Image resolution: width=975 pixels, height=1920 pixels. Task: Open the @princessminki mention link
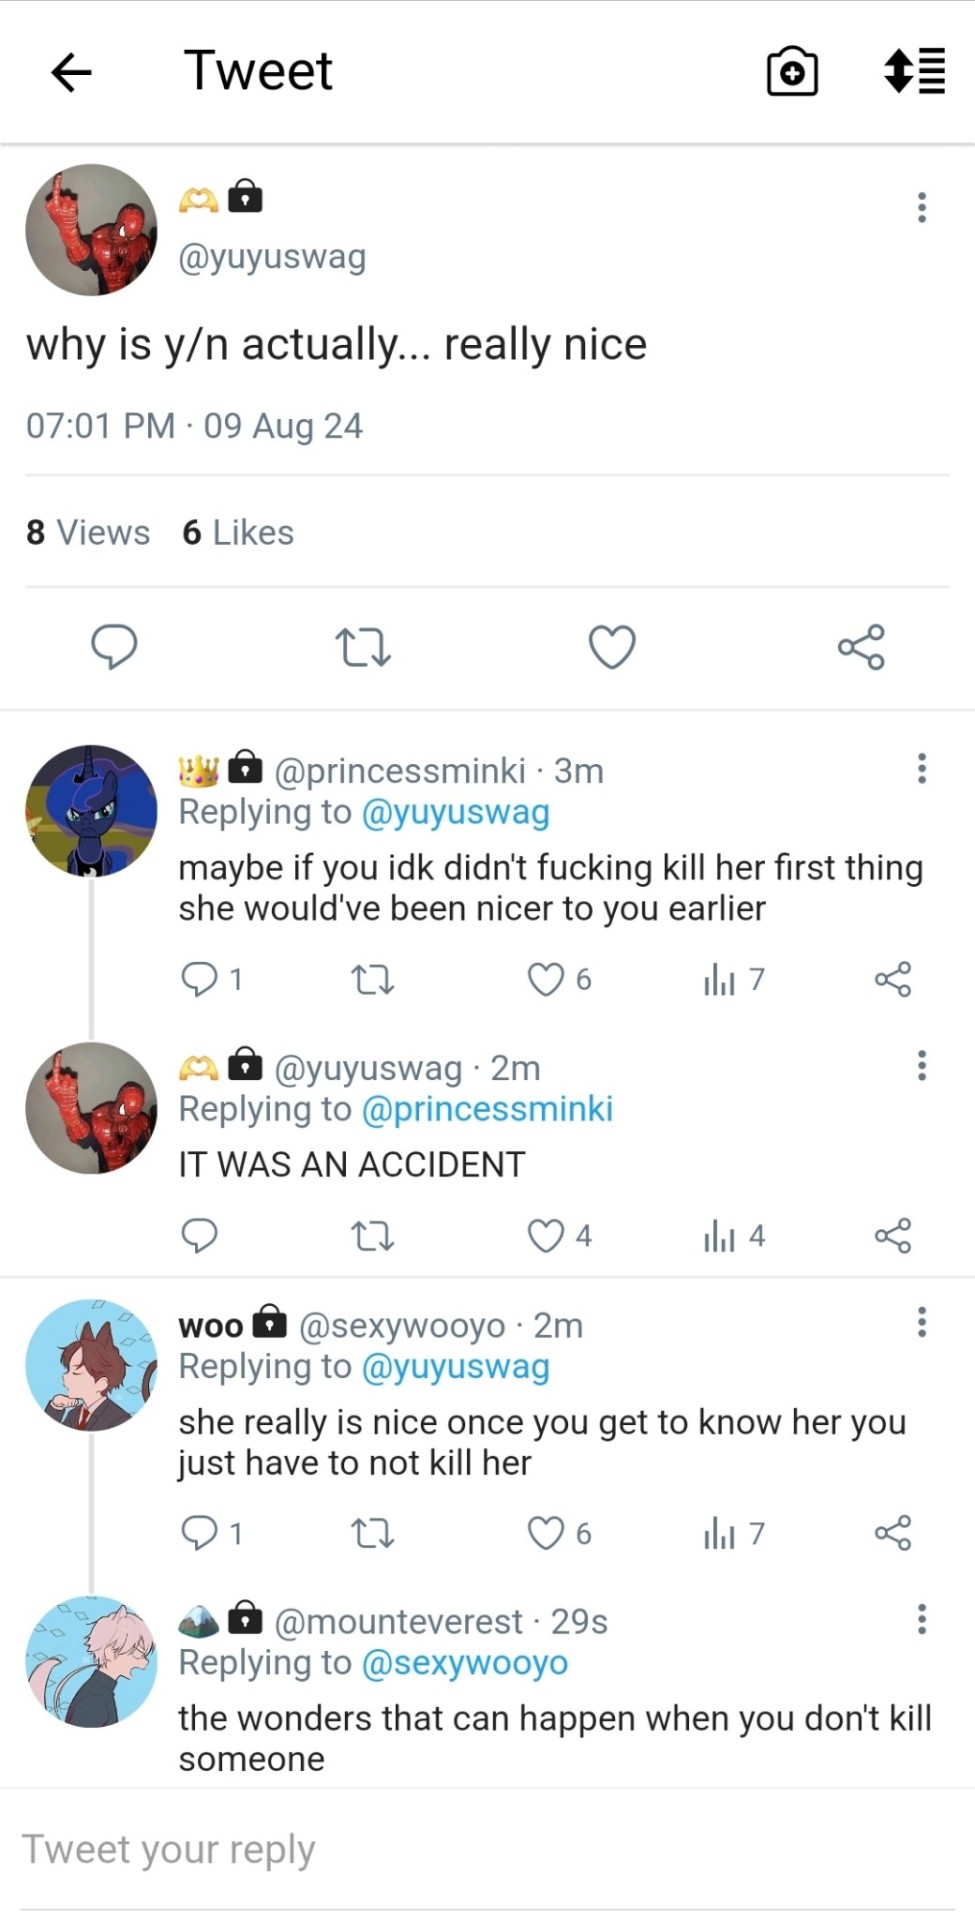486,1109
